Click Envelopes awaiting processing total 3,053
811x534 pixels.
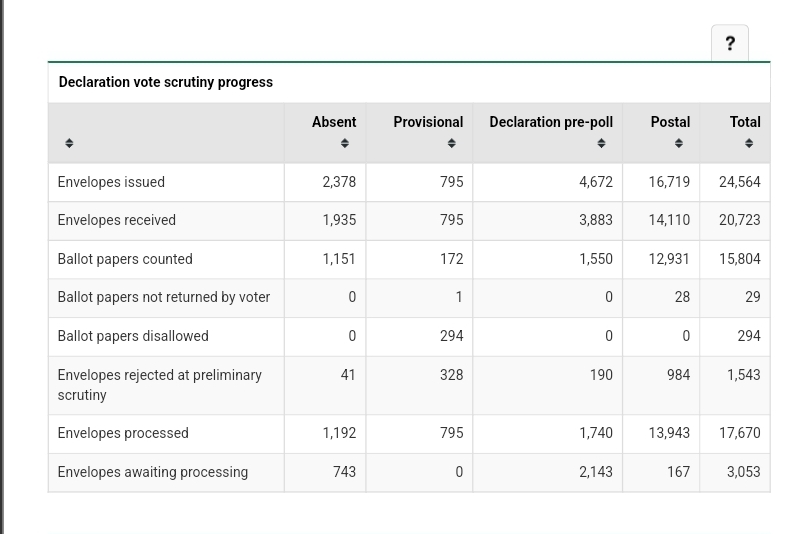pyautogui.click(x=742, y=472)
